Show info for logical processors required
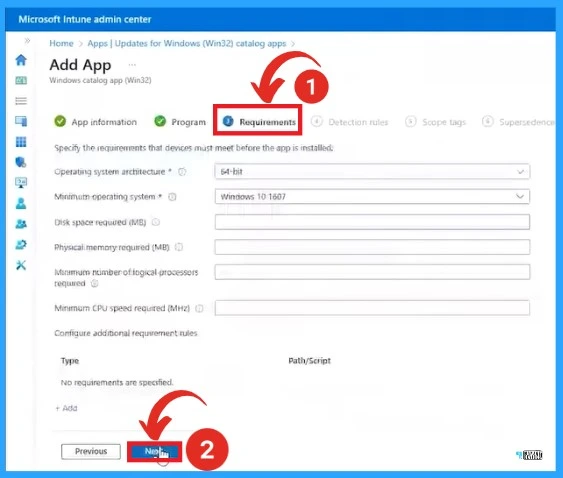This screenshot has width=563, height=478. [94, 283]
